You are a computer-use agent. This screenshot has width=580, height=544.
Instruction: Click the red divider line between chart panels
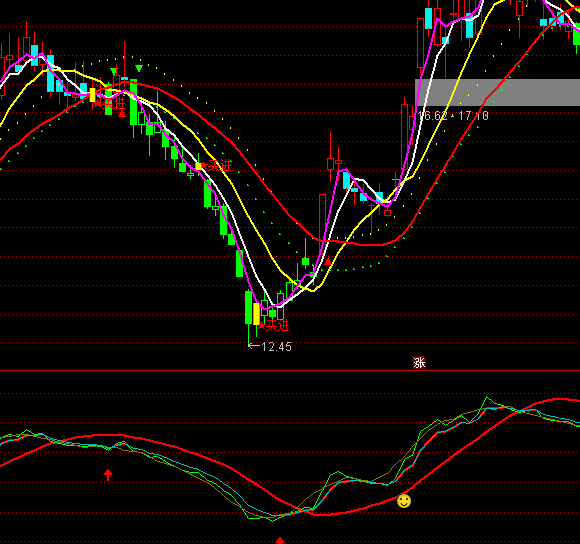pyautogui.click(x=290, y=370)
